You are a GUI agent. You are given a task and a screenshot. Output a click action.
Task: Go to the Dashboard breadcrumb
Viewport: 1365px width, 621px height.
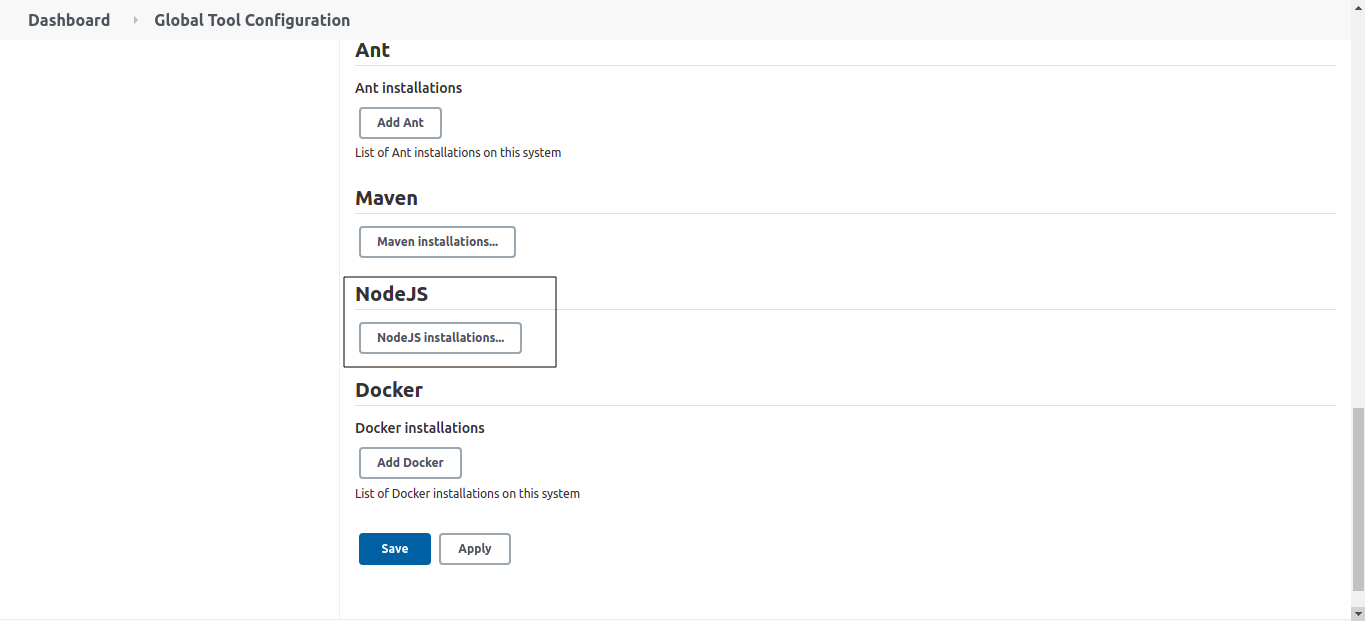point(69,20)
